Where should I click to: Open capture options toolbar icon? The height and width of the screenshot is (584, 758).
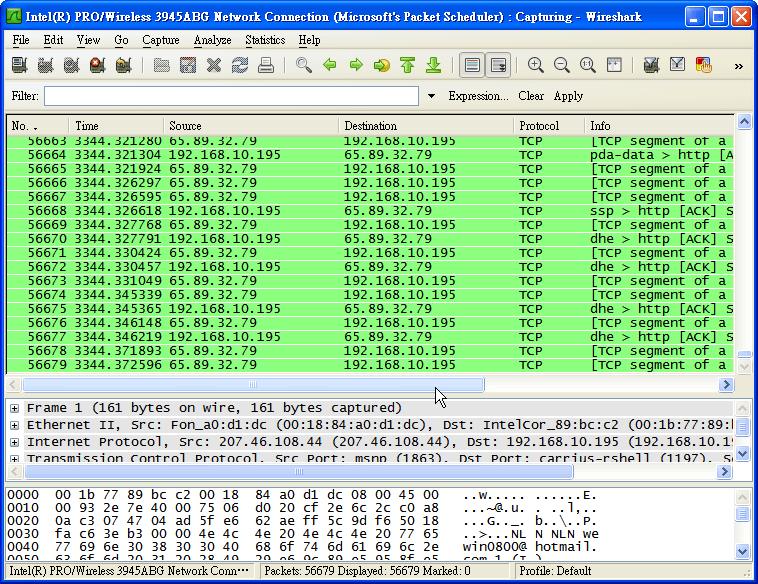click(x=45, y=65)
